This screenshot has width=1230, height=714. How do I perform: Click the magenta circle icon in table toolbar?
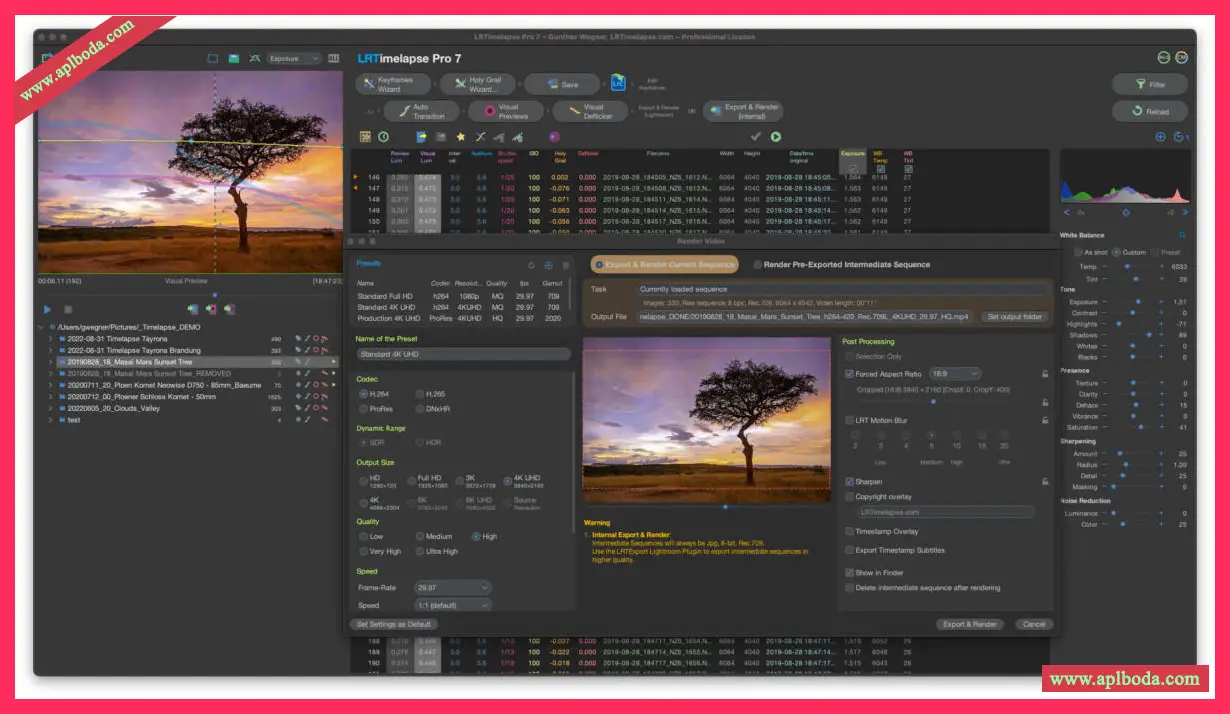pos(554,137)
